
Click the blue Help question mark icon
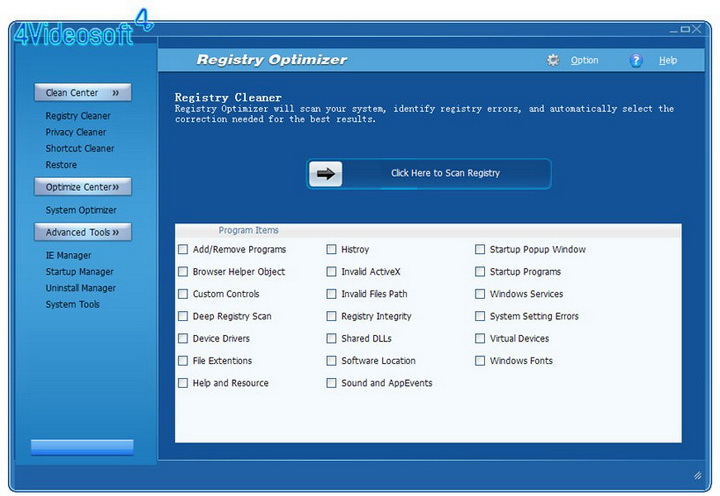pyautogui.click(x=636, y=60)
